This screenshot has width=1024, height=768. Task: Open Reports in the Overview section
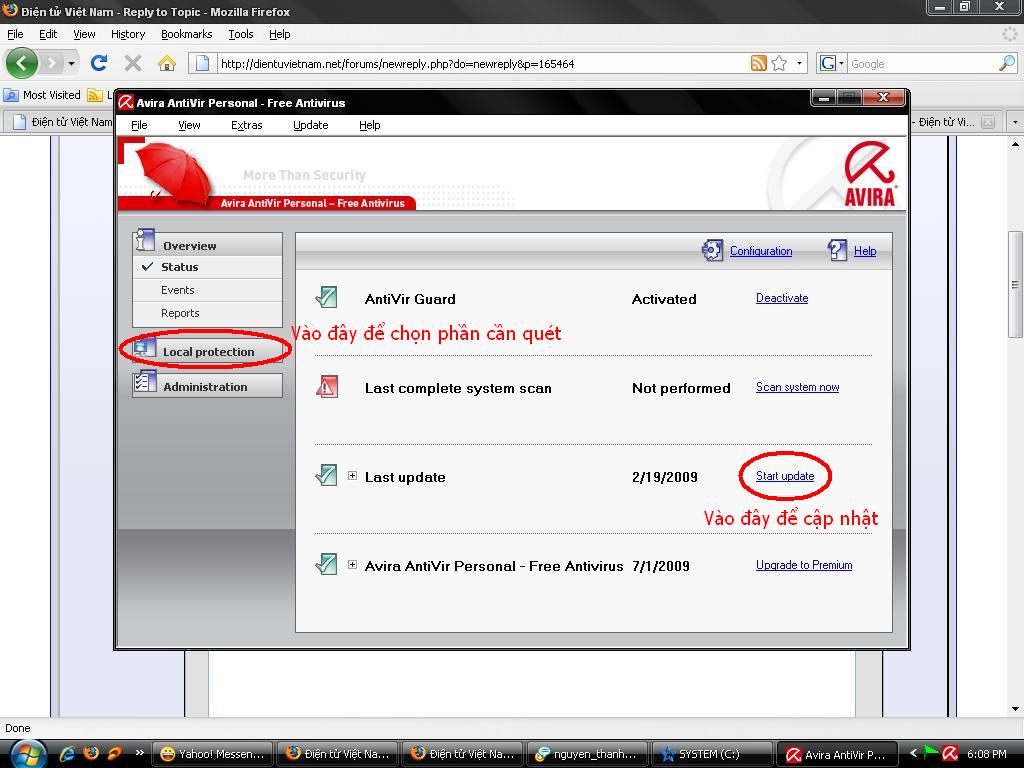click(207, 313)
